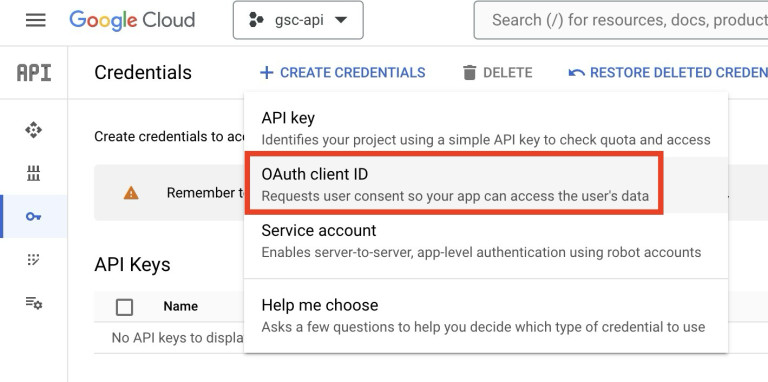
Task: Click the undo arrow icon beside RESTORE
Action: [x=576, y=73]
